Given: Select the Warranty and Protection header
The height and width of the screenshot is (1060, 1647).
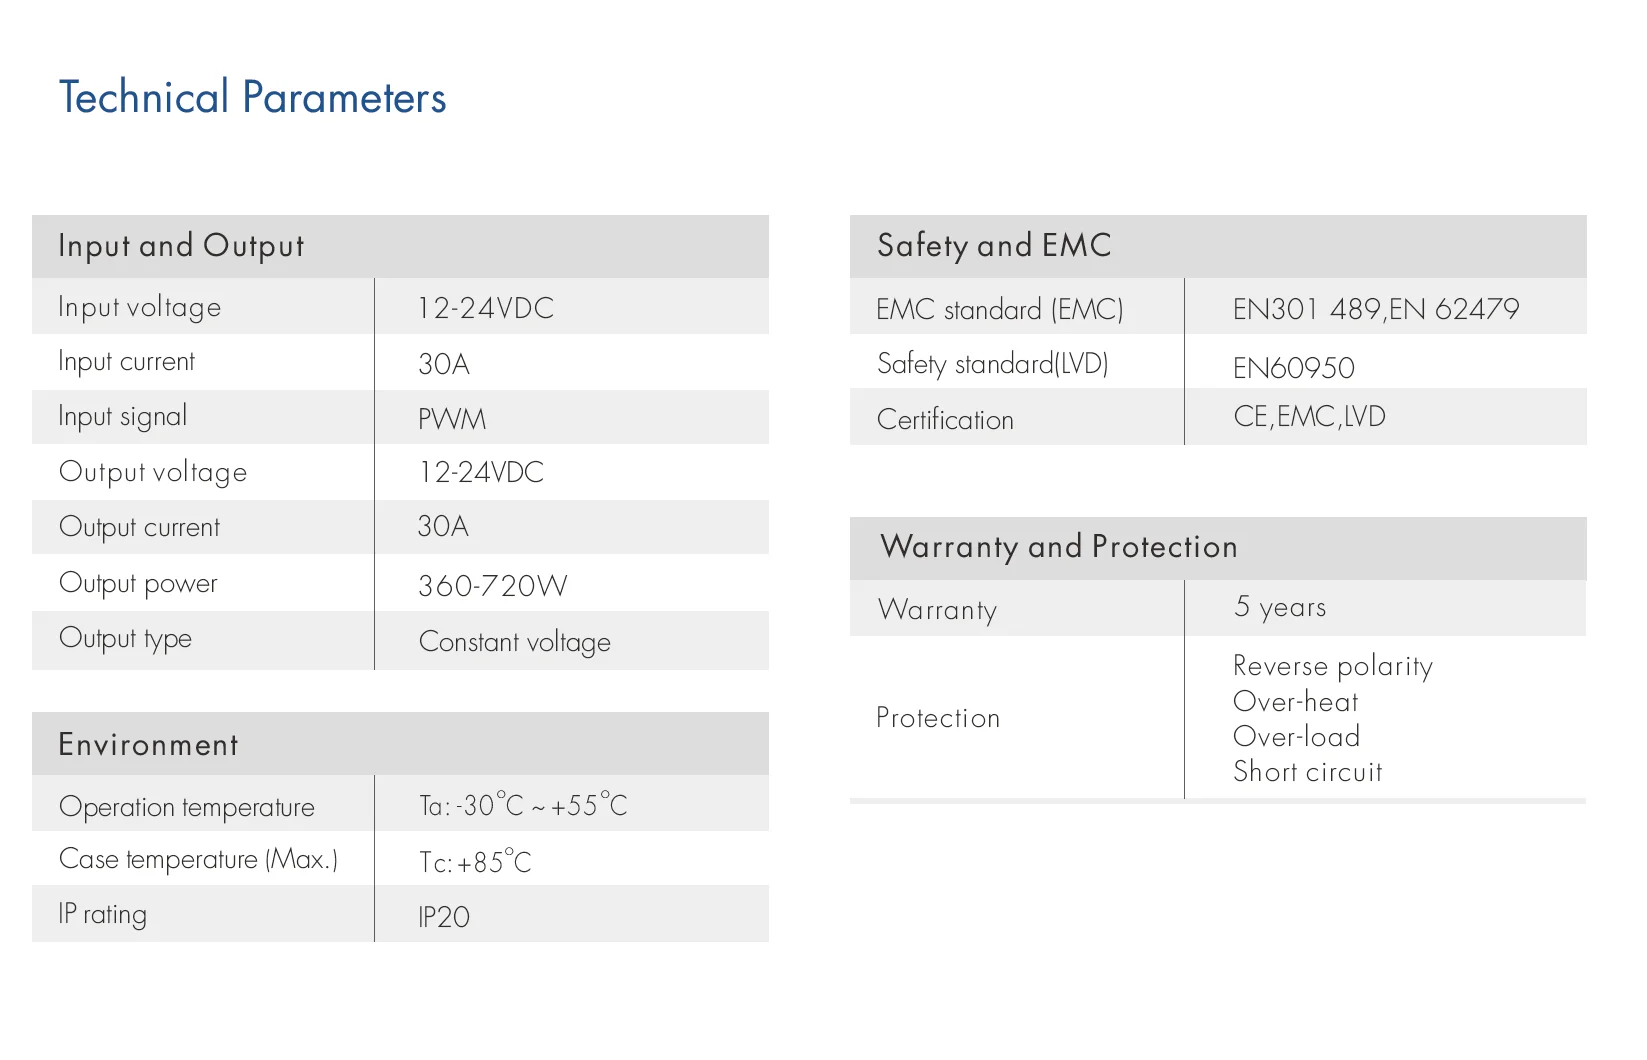Looking at the screenshot, I should point(1059,547).
